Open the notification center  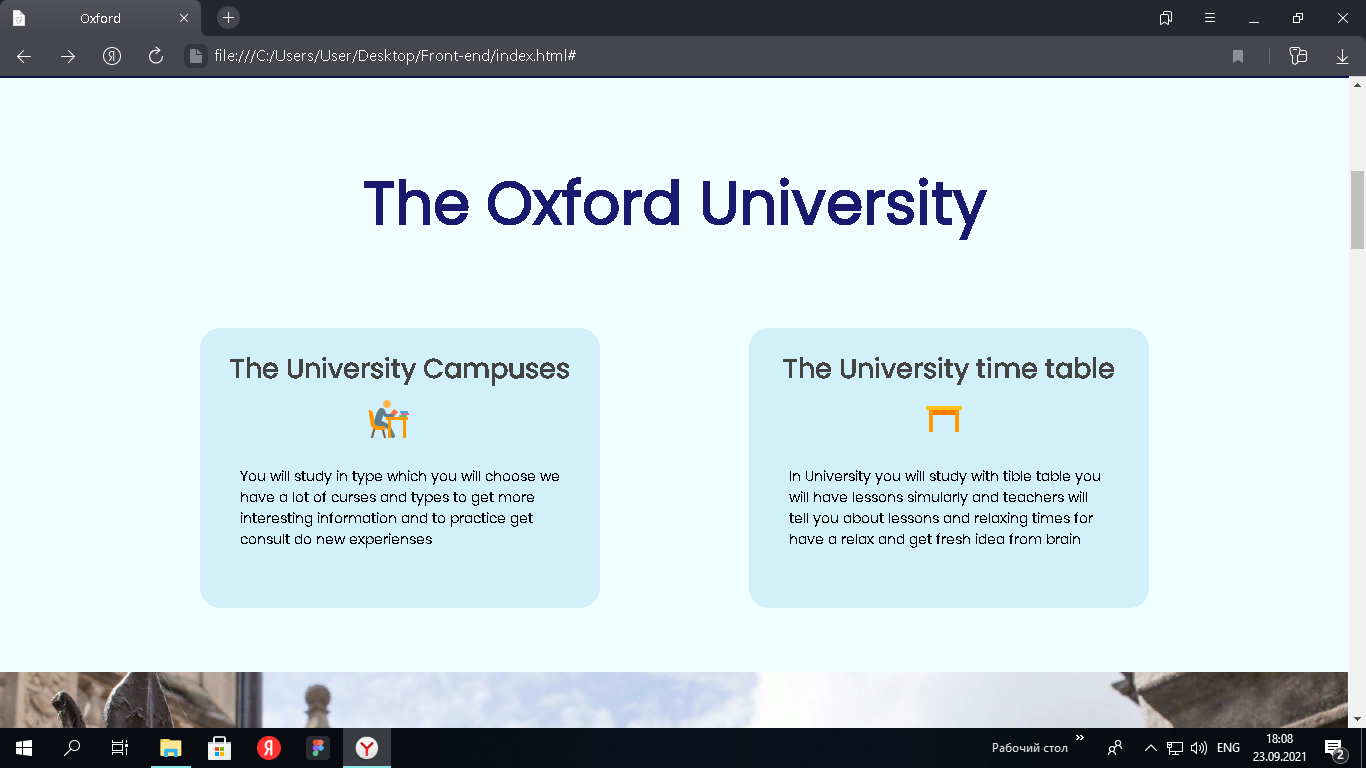point(1334,748)
